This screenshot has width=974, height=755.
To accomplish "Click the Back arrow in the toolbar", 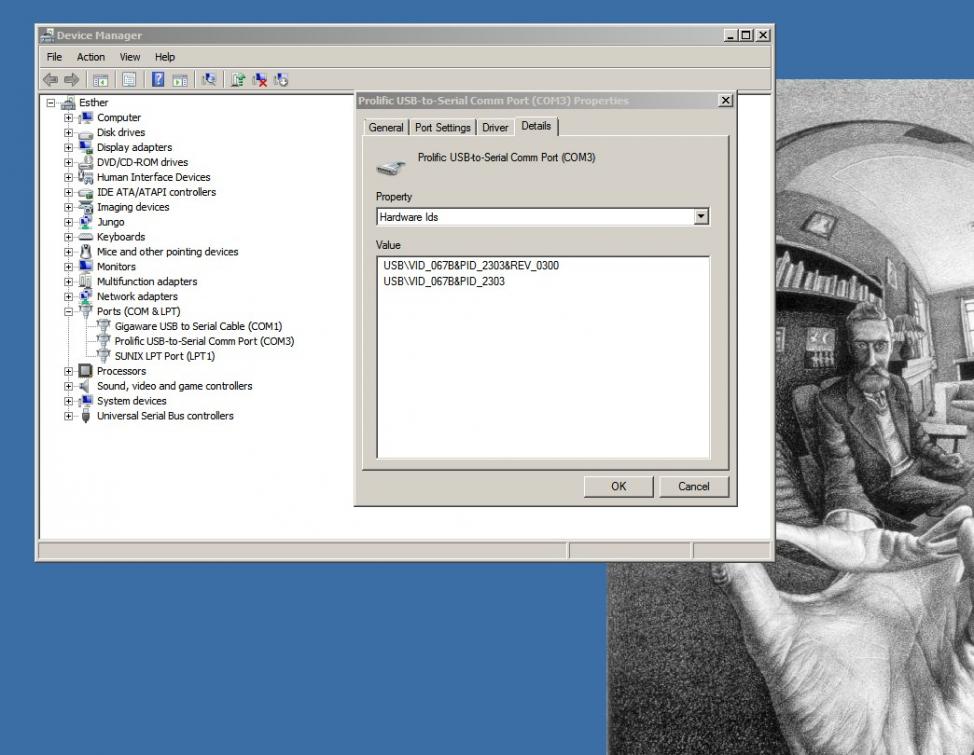I will pos(51,80).
